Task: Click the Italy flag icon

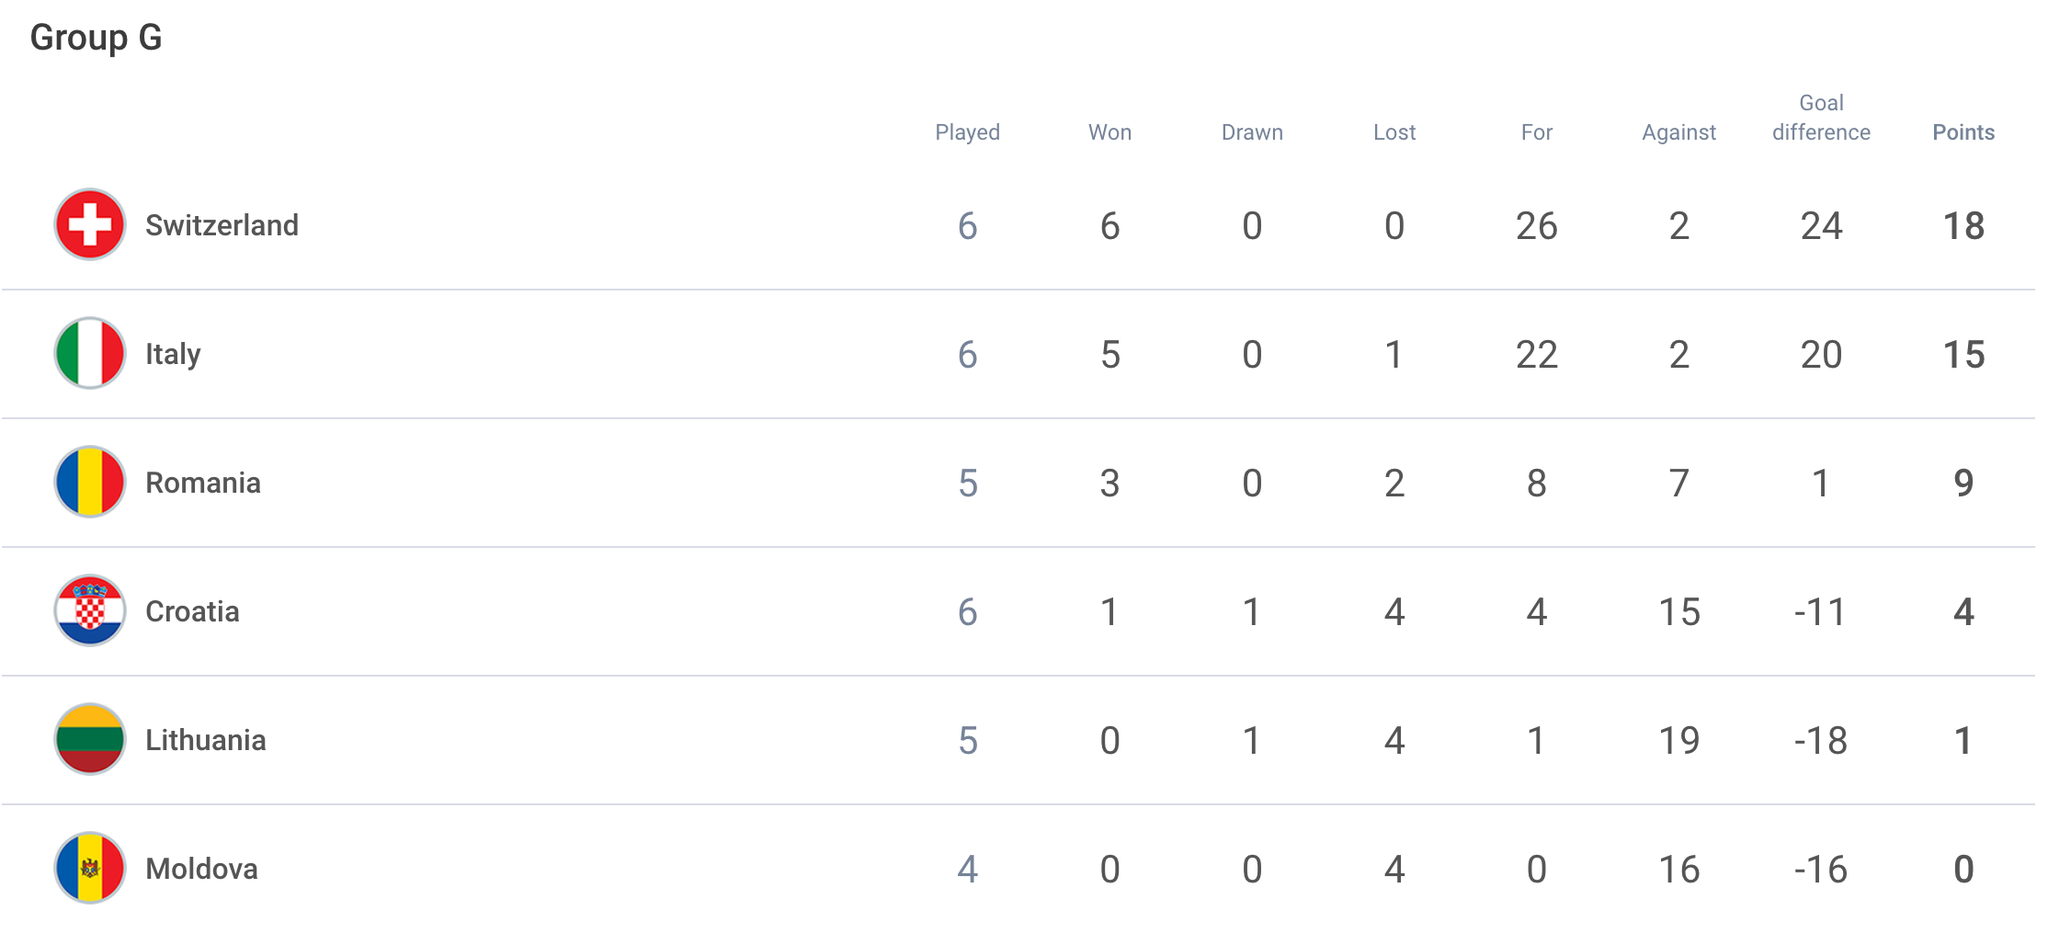Action: pyautogui.click(x=90, y=354)
